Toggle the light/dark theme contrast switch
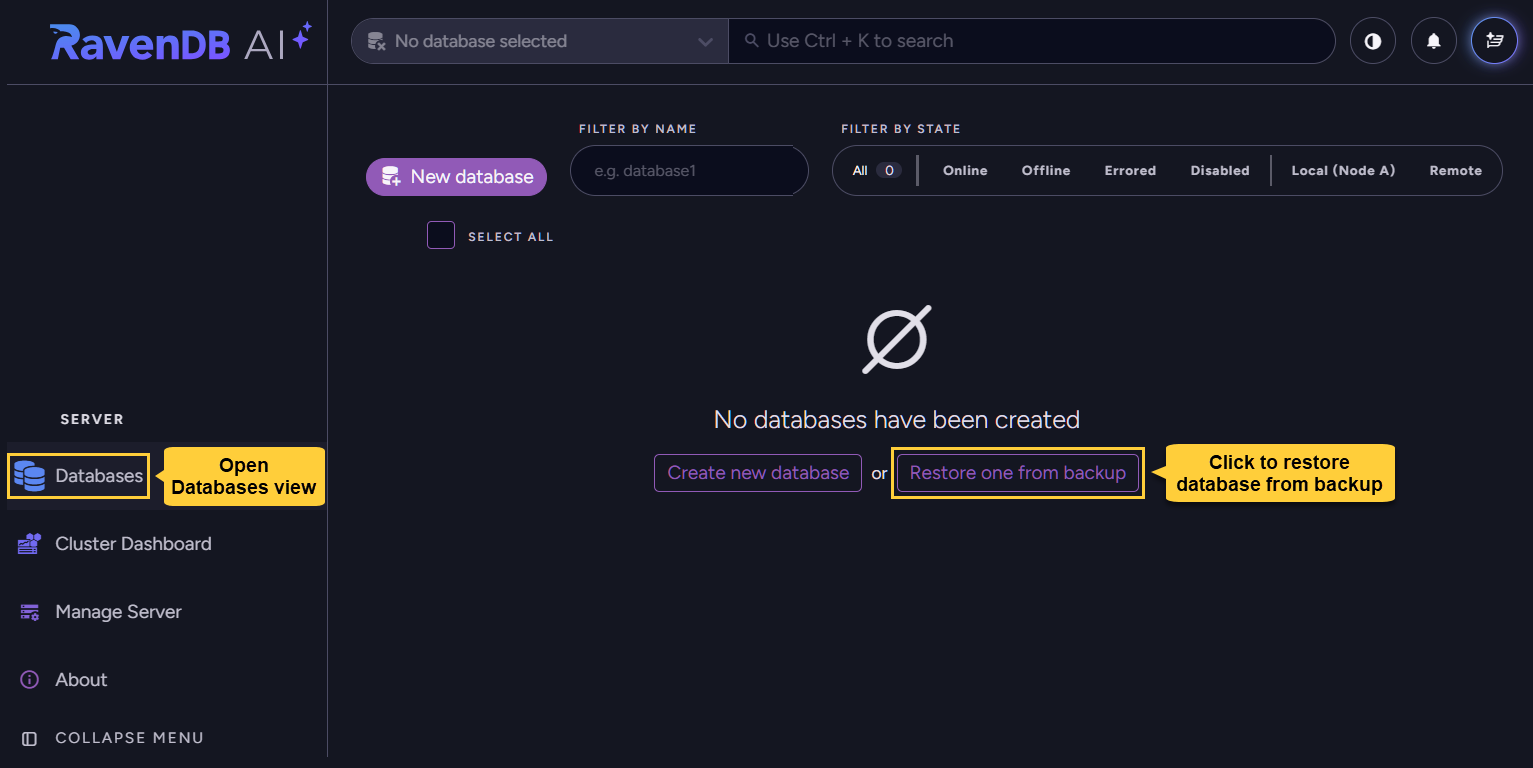The image size is (1533, 768). (x=1372, y=40)
